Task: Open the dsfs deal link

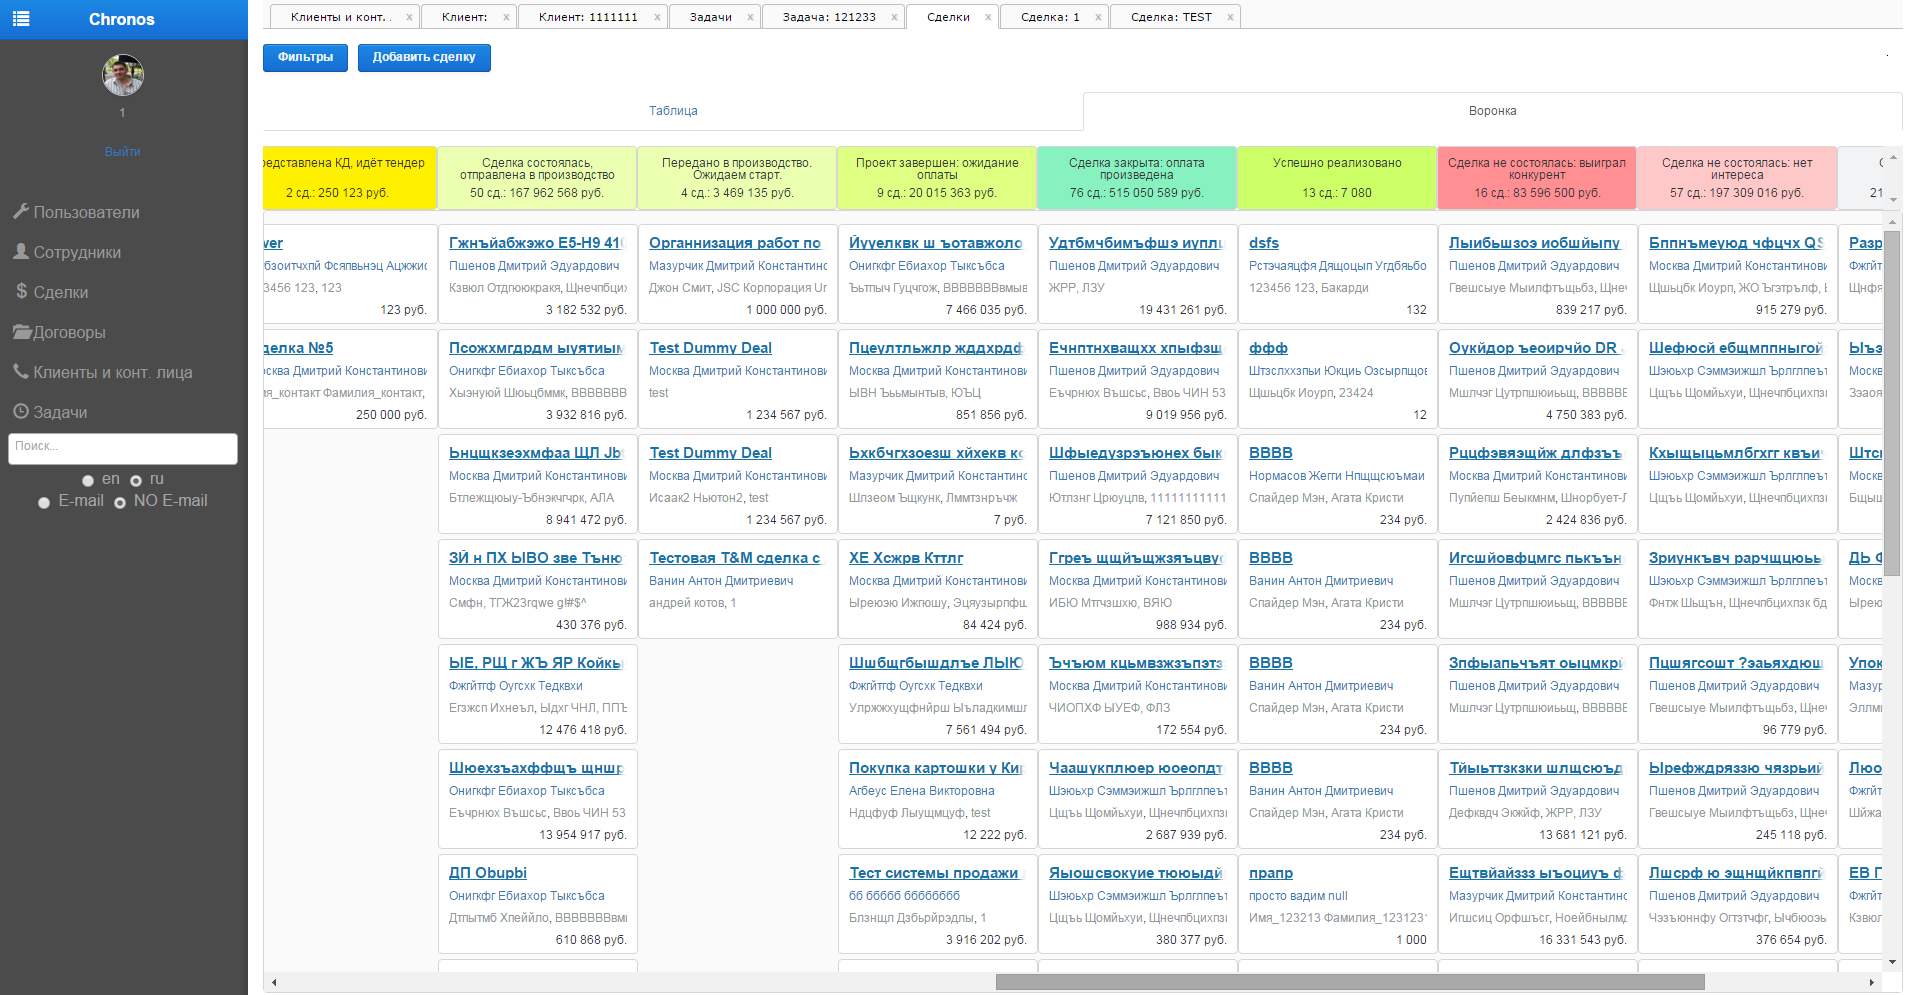Action: coord(1264,243)
